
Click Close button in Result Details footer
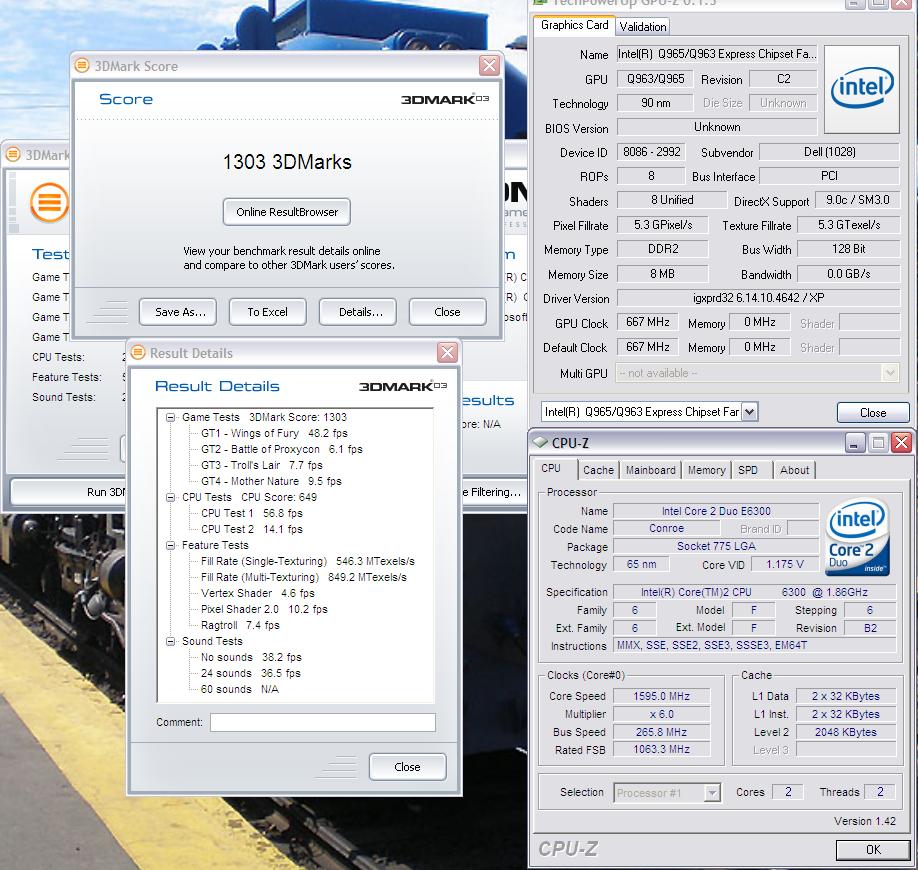(407, 767)
